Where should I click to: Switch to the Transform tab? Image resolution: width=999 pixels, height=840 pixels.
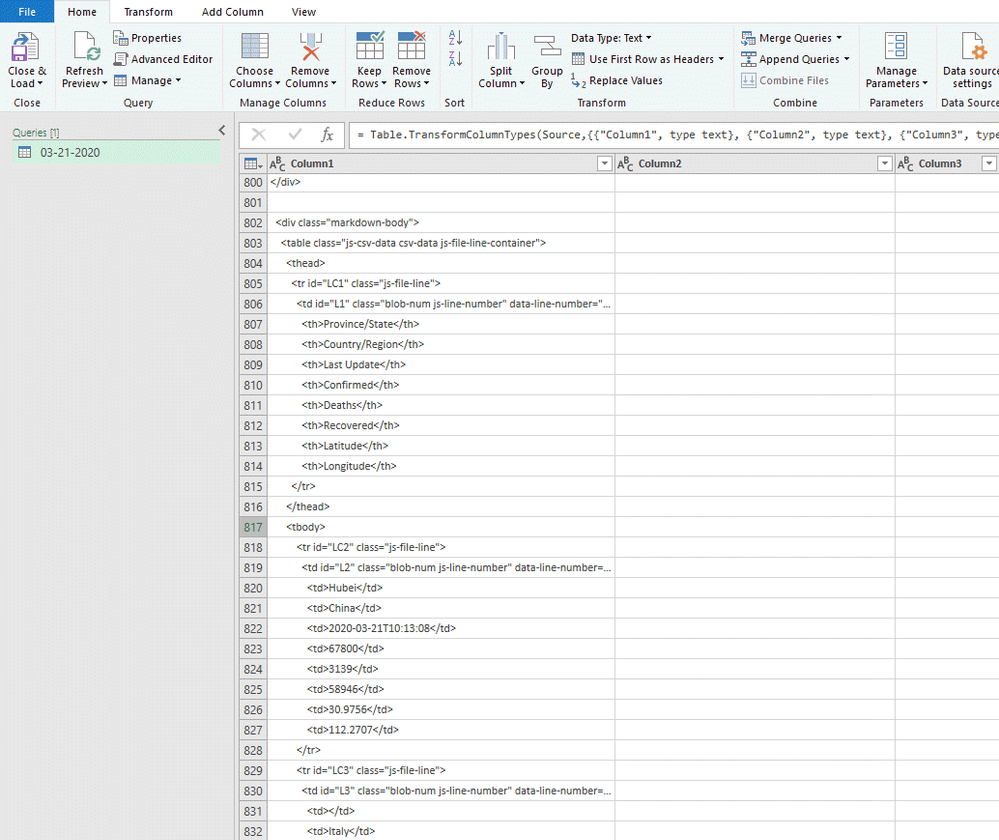click(x=148, y=11)
